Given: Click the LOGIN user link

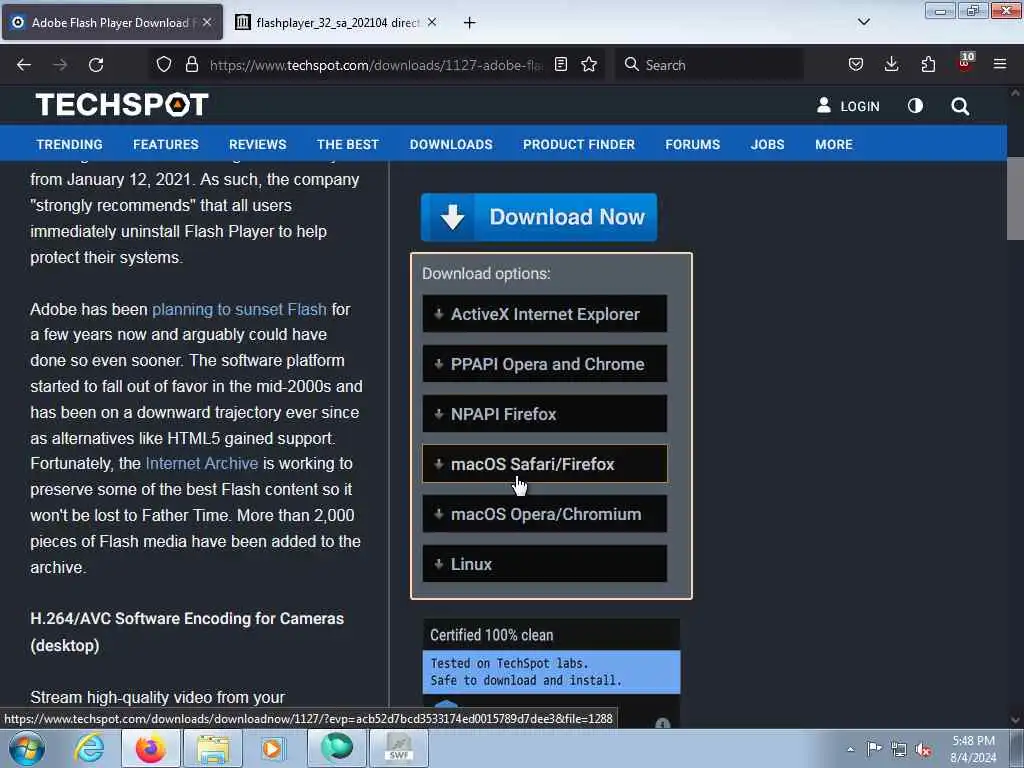Looking at the screenshot, I should click(x=848, y=106).
